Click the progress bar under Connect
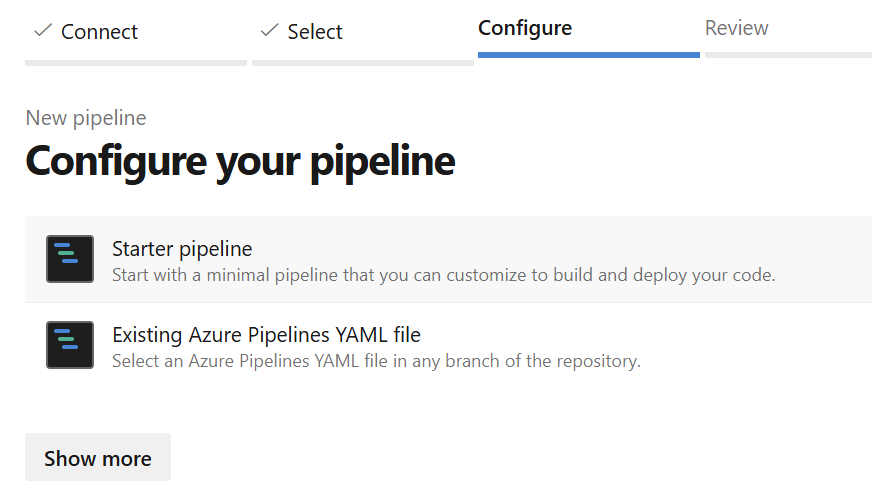The width and height of the screenshot is (872, 495). [136, 63]
